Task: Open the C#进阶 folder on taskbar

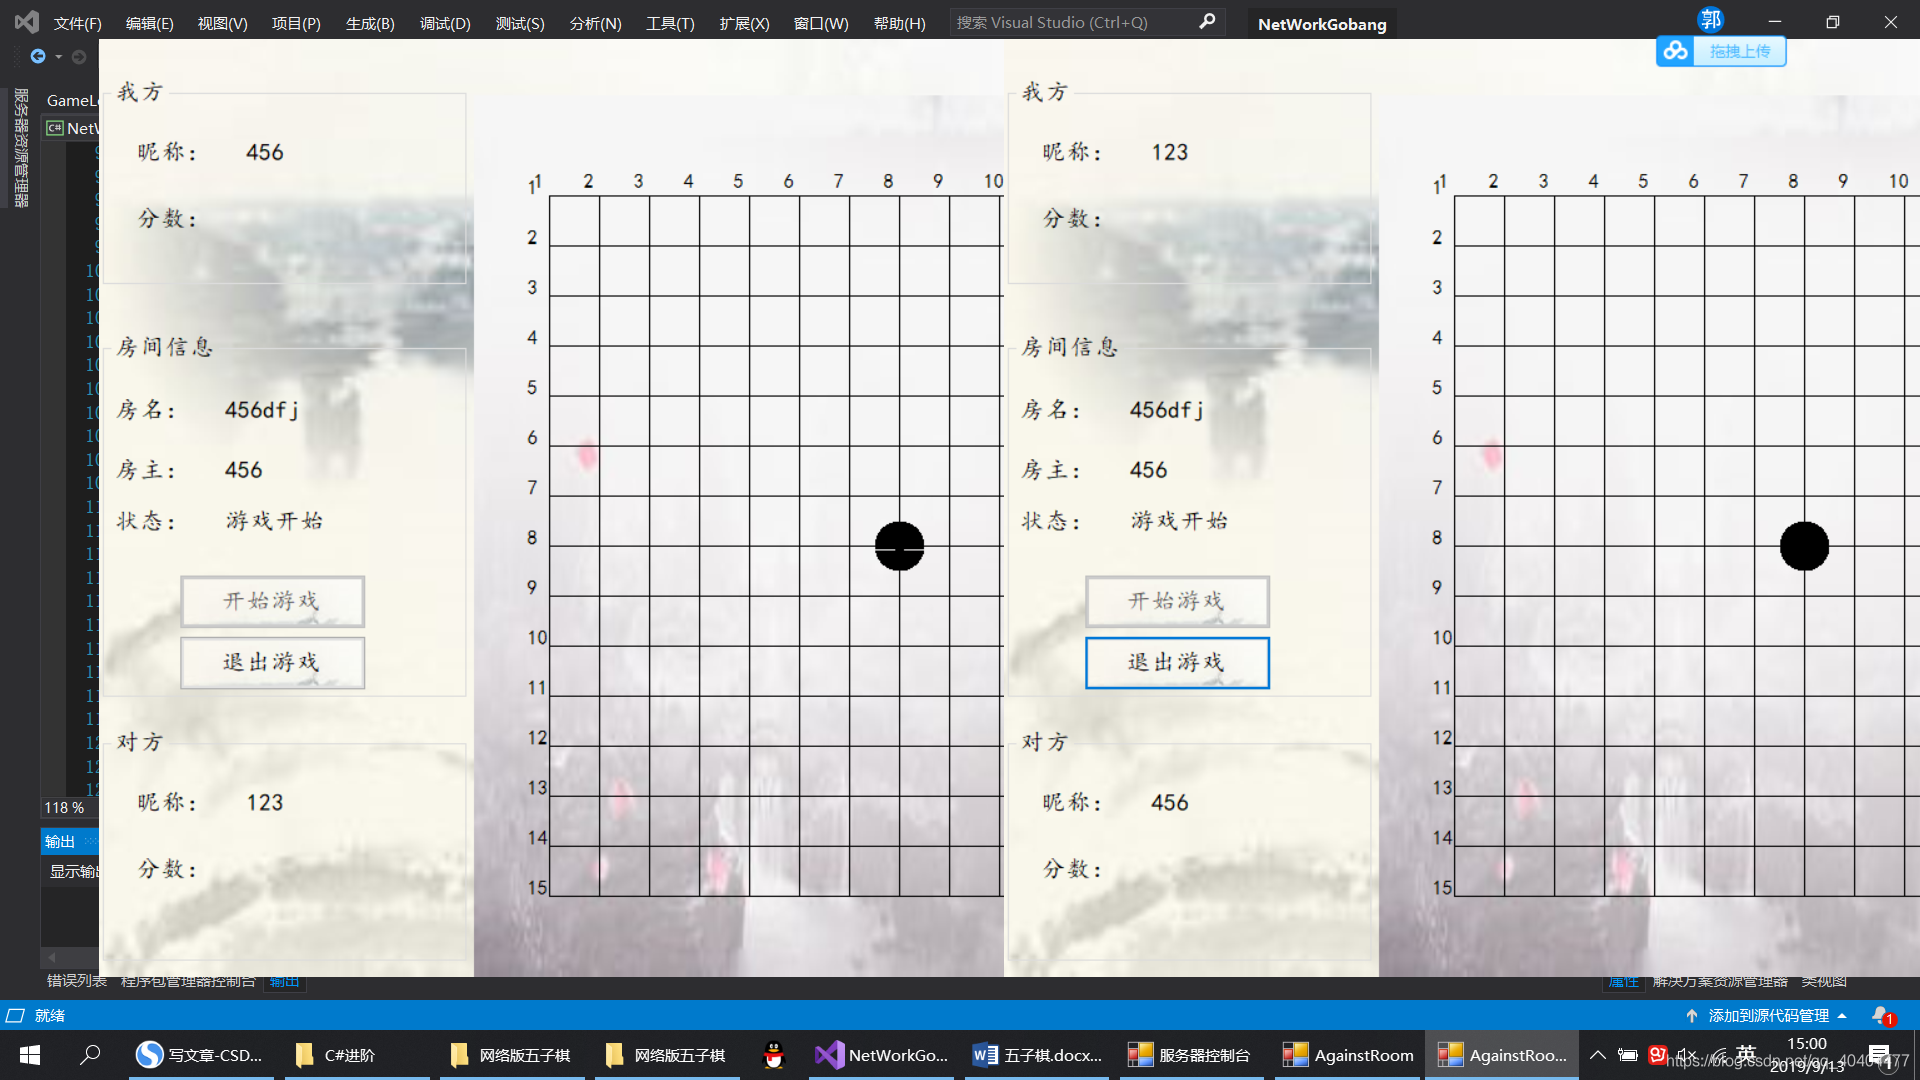Action: (x=357, y=1055)
